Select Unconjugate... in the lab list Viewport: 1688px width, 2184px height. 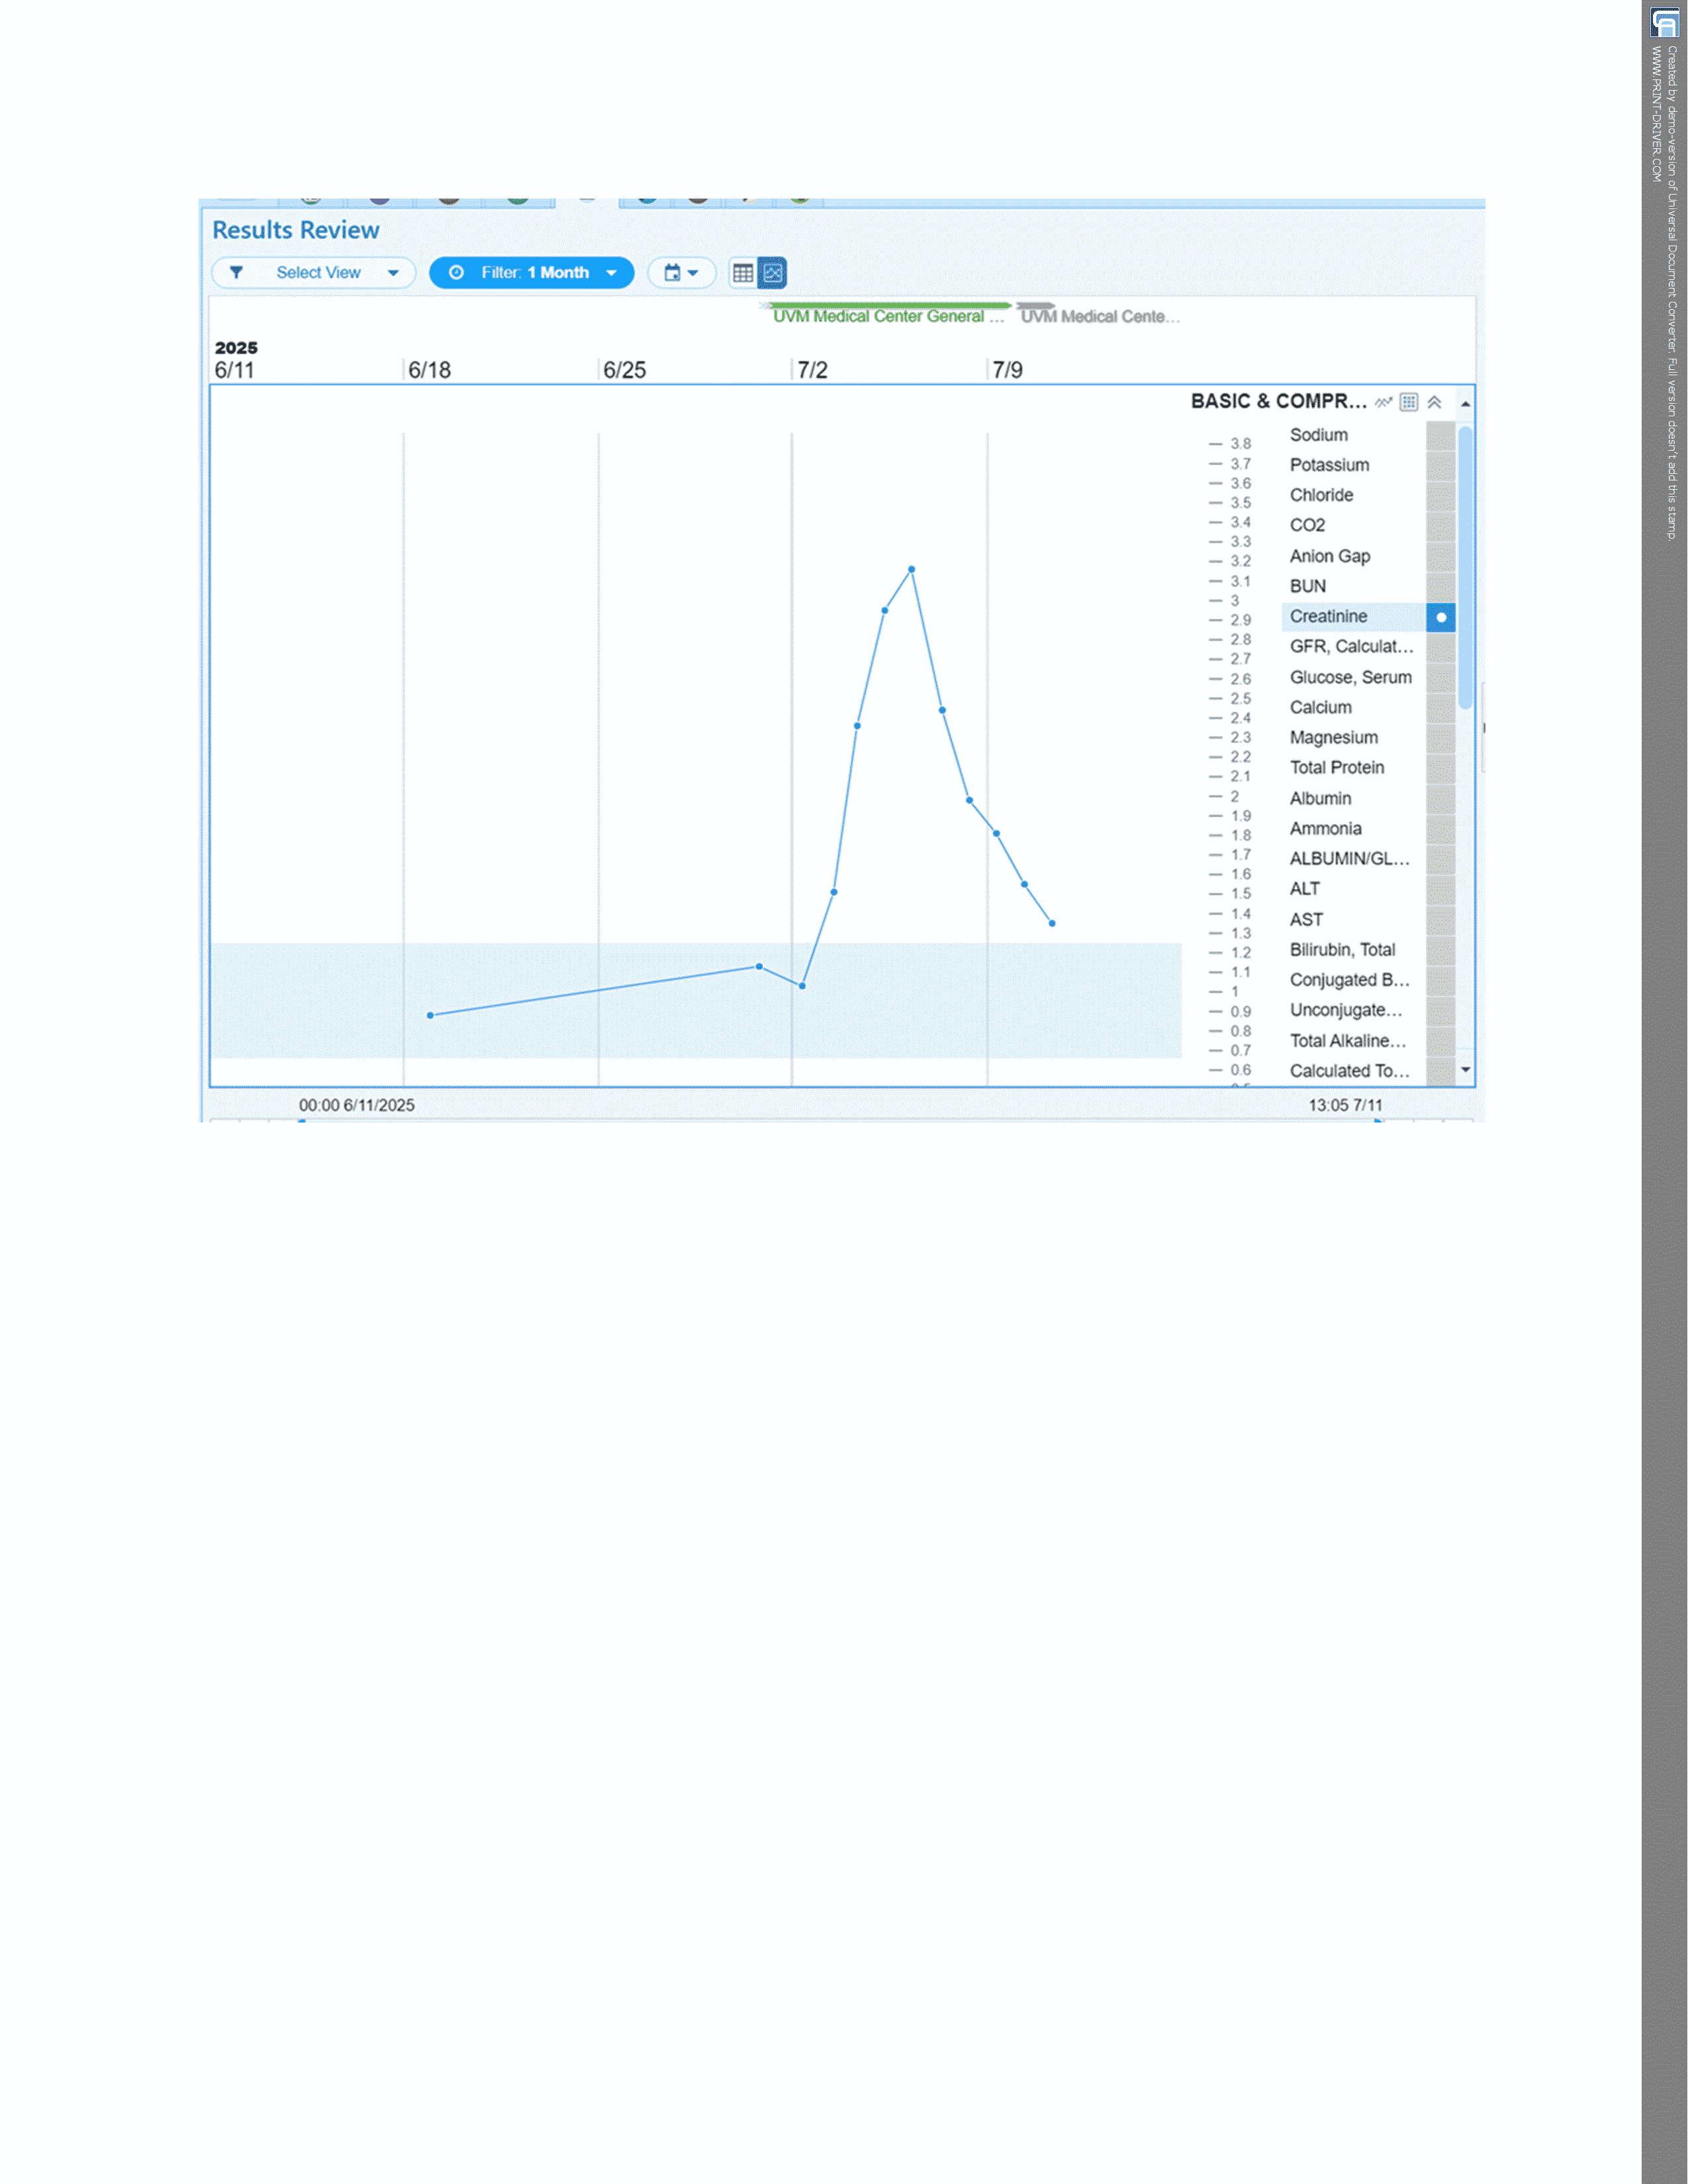pos(1345,1010)
